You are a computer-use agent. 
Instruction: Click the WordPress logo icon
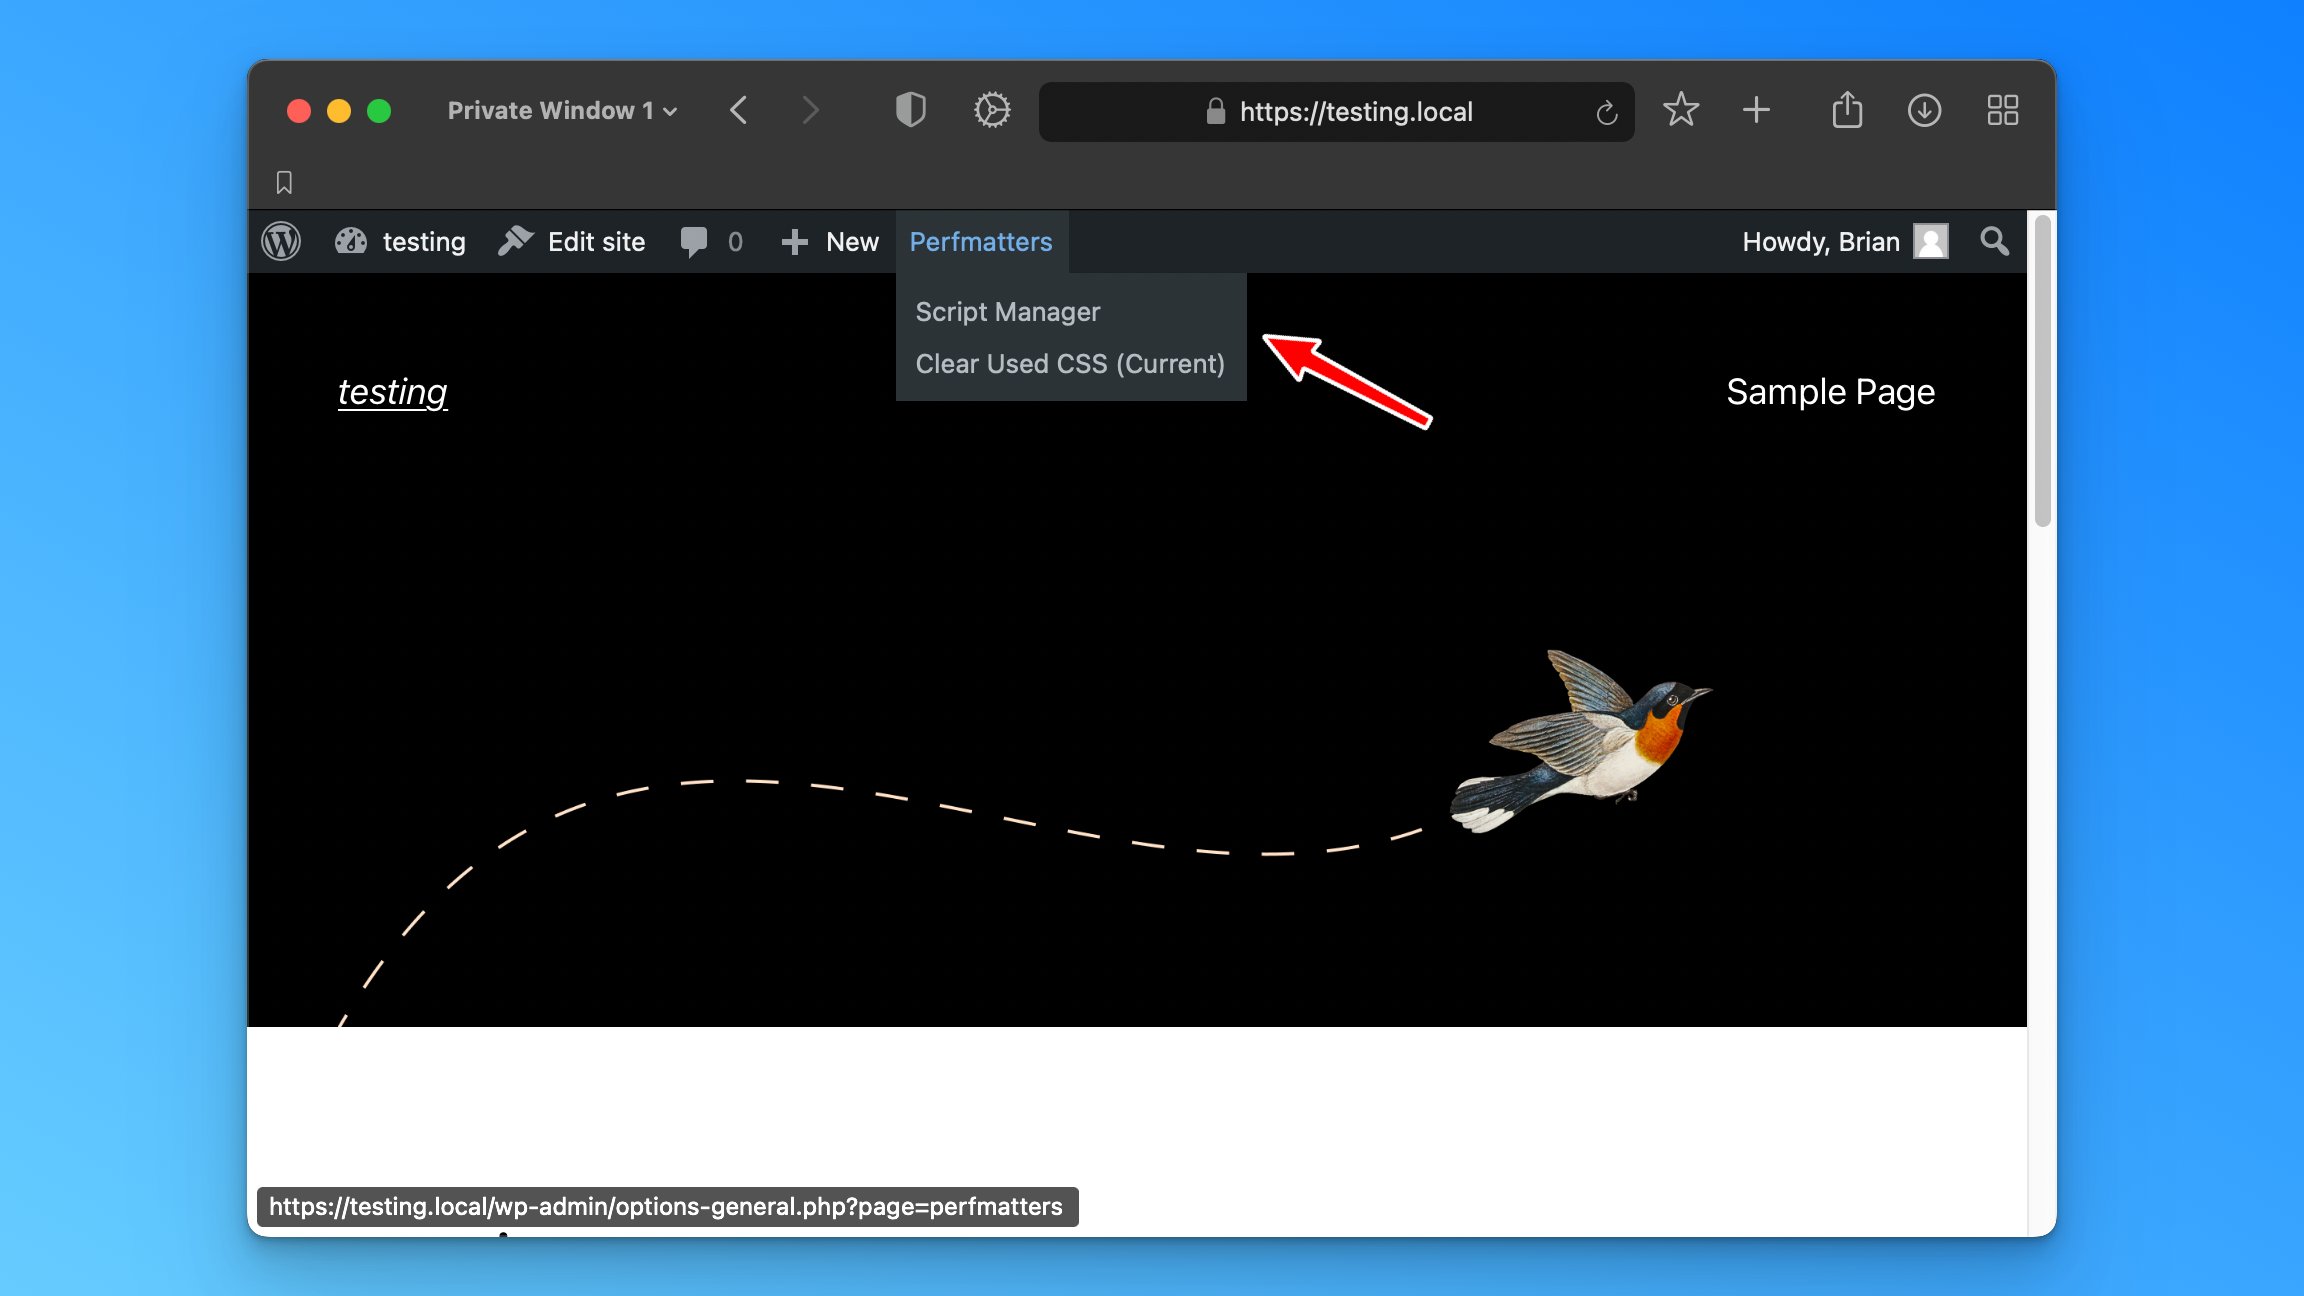pos(281,242)
